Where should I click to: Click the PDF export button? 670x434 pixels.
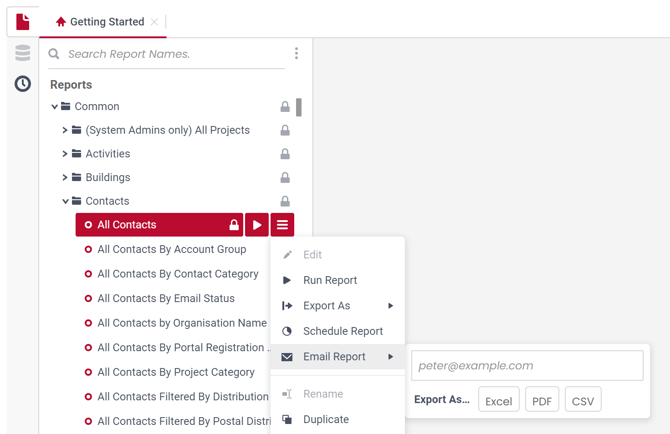point(542,400)
